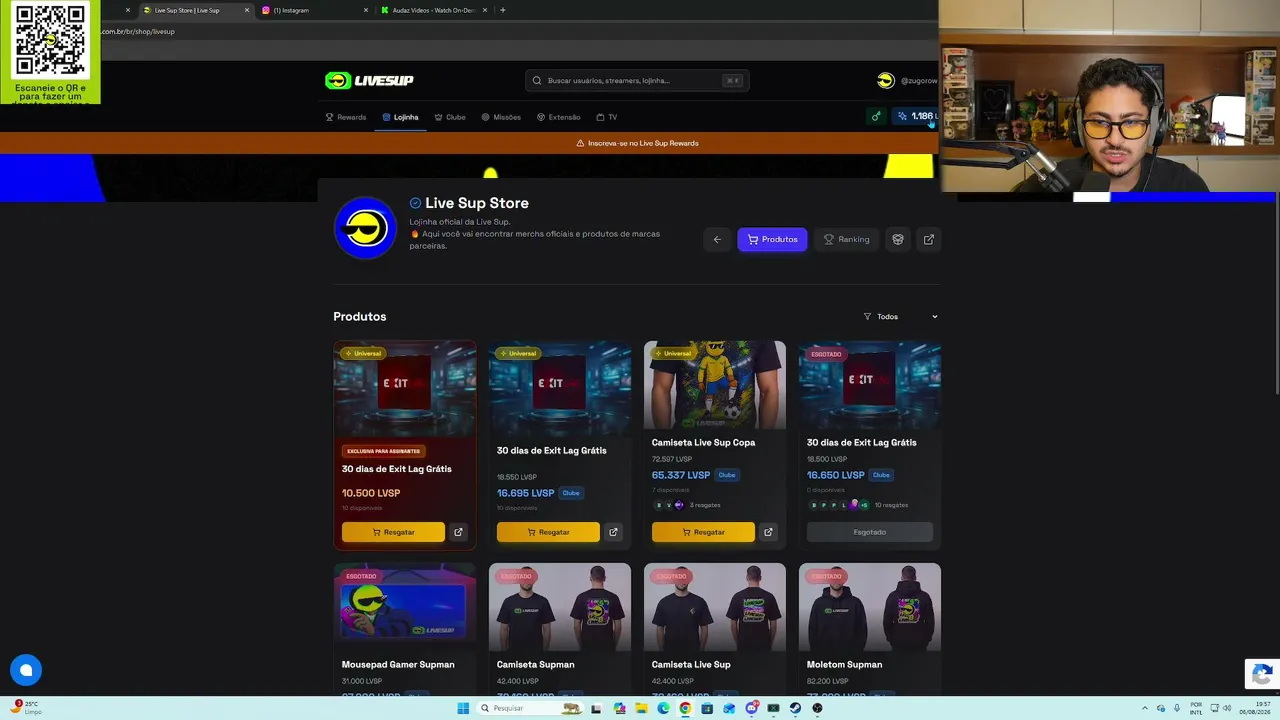Close the Instagram browser tab
This screenshot has width=1280, height=720.
pos(365,10)
